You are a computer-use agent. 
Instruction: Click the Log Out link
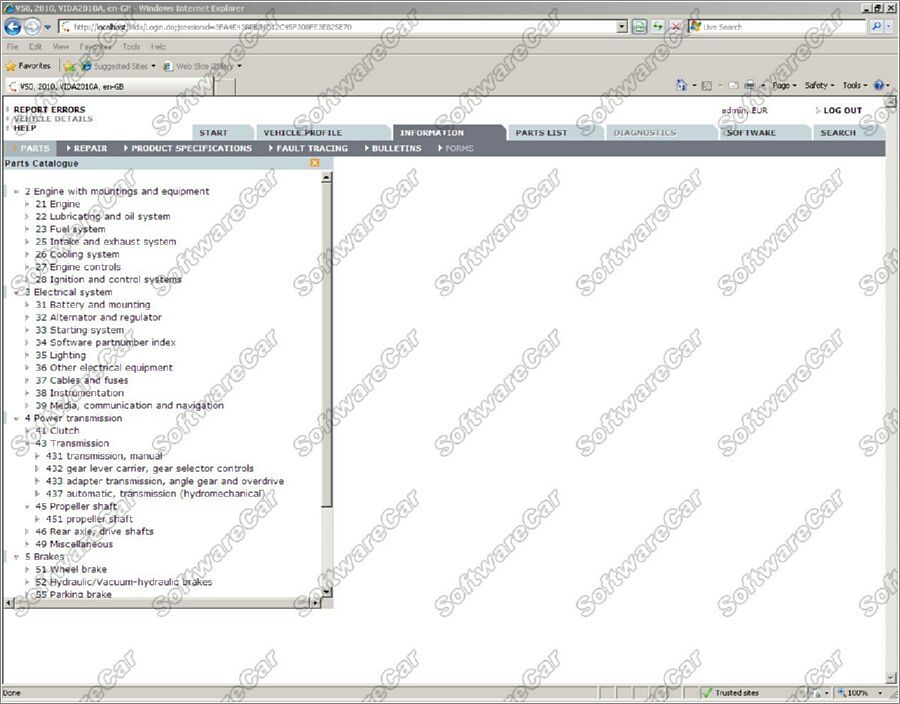[842, 111]
